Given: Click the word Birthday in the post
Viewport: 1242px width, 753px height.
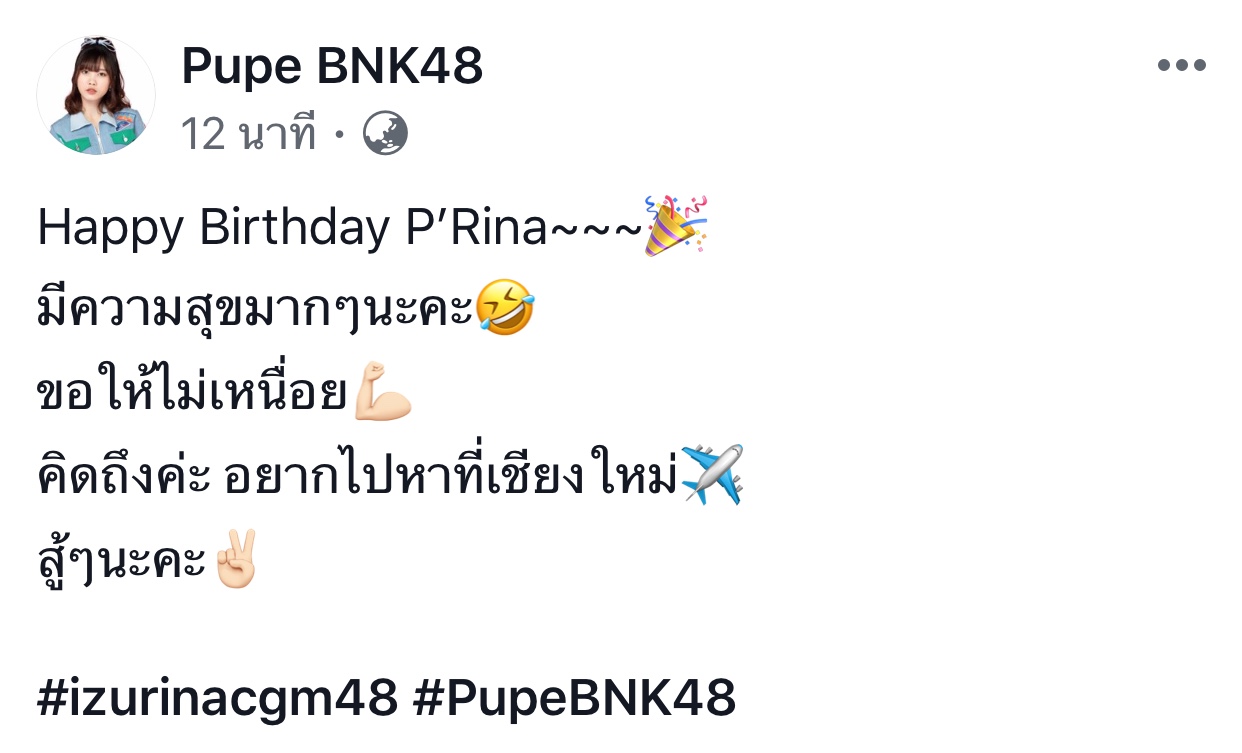Looking at the screenshot, I should (294, 229).
